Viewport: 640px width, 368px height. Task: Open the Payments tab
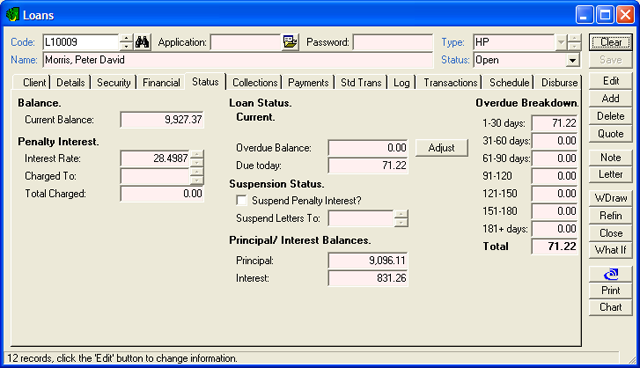click(x=308, y=82)
